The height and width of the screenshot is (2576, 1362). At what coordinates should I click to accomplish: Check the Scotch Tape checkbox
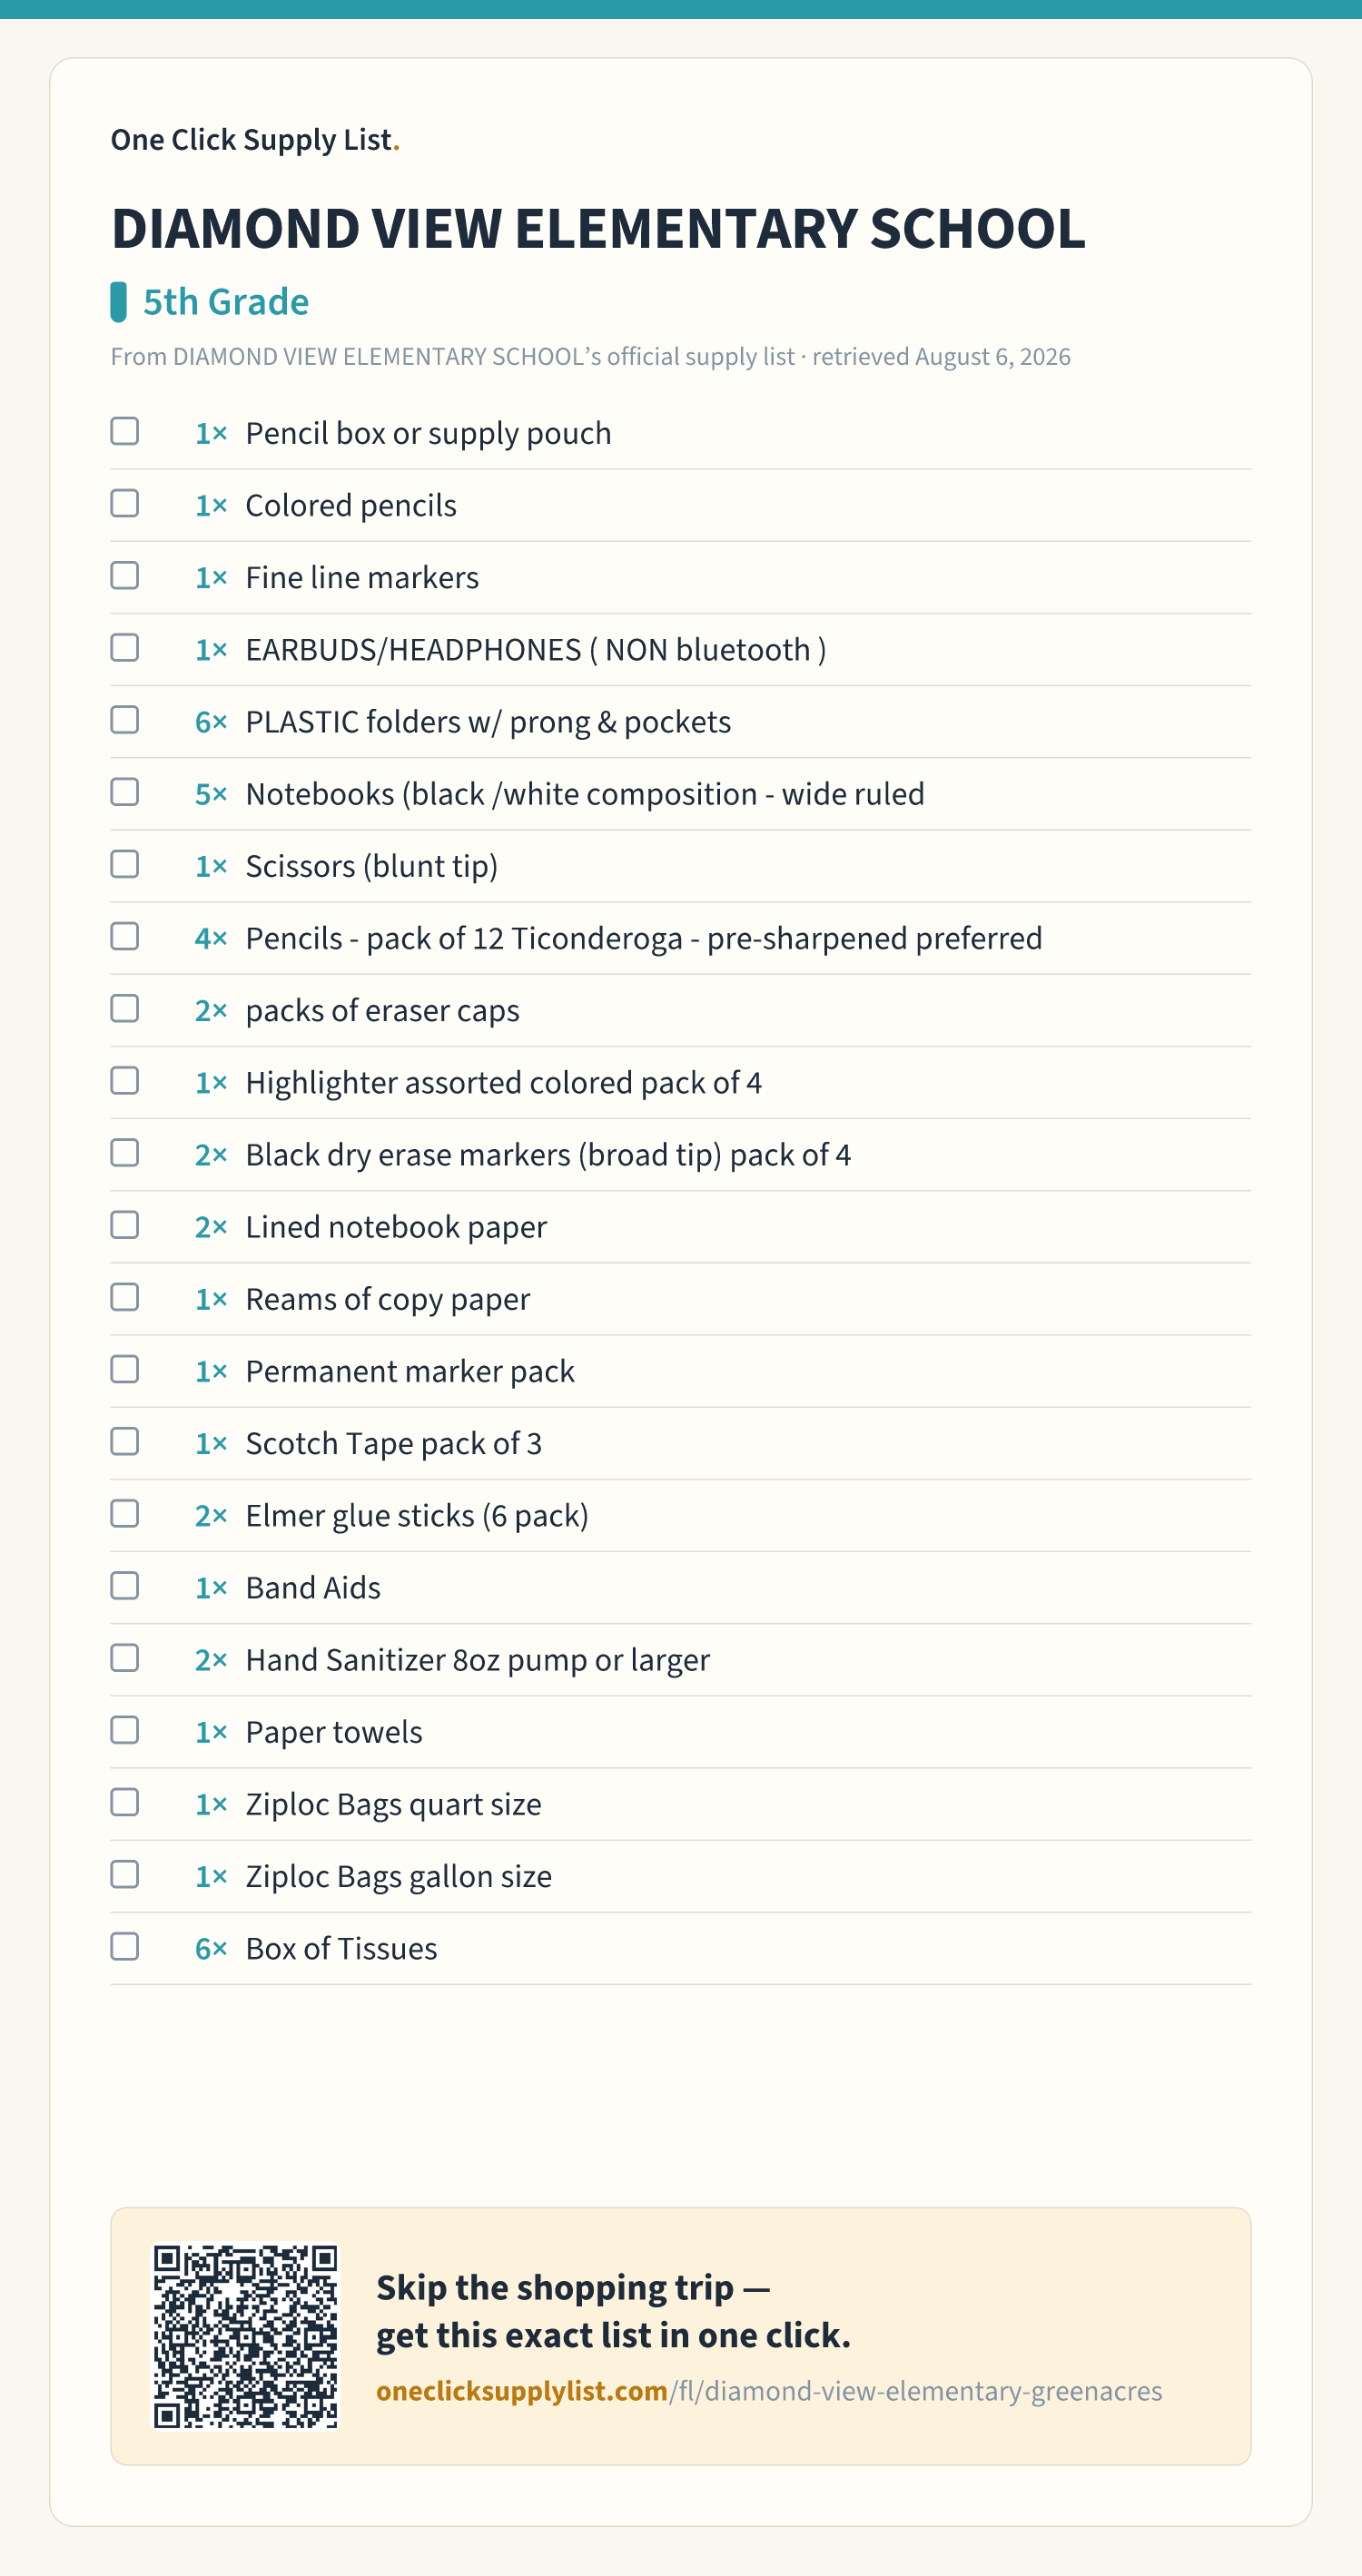pyautogui.click(x=125, y=1441)
